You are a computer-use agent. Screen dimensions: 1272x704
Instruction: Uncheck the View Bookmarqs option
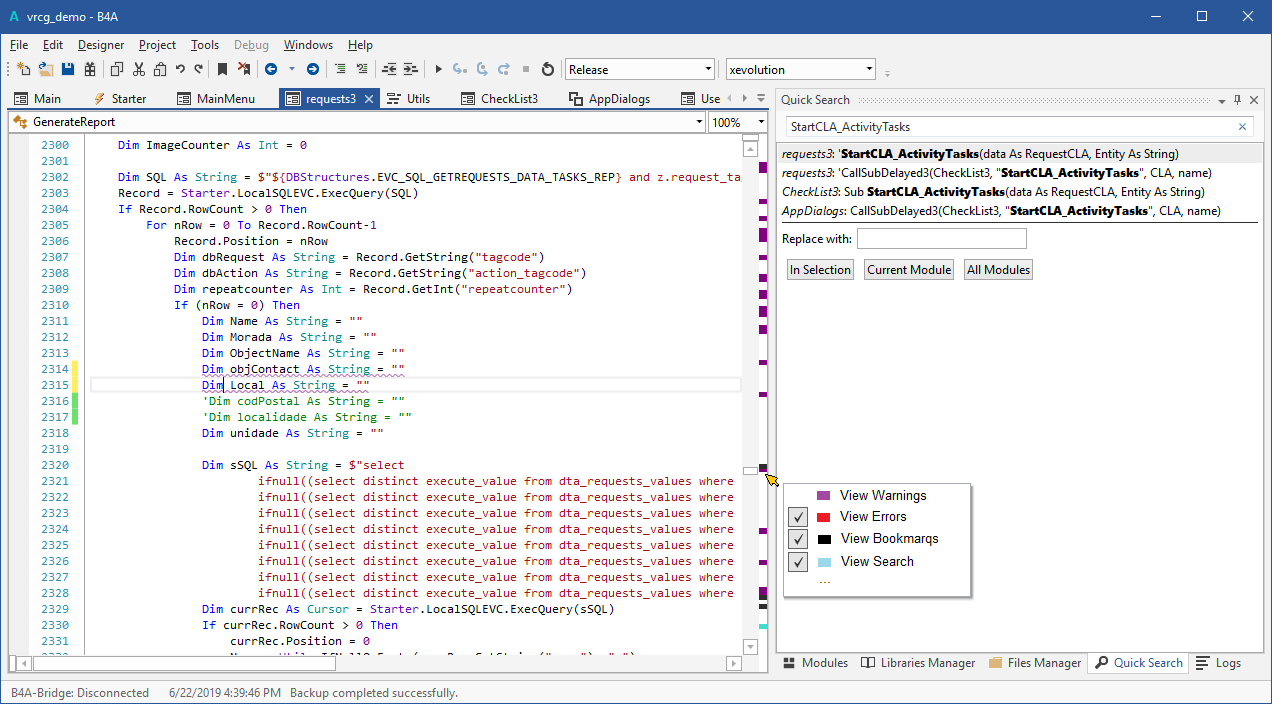pyautogui.click(x=796, y=539)
